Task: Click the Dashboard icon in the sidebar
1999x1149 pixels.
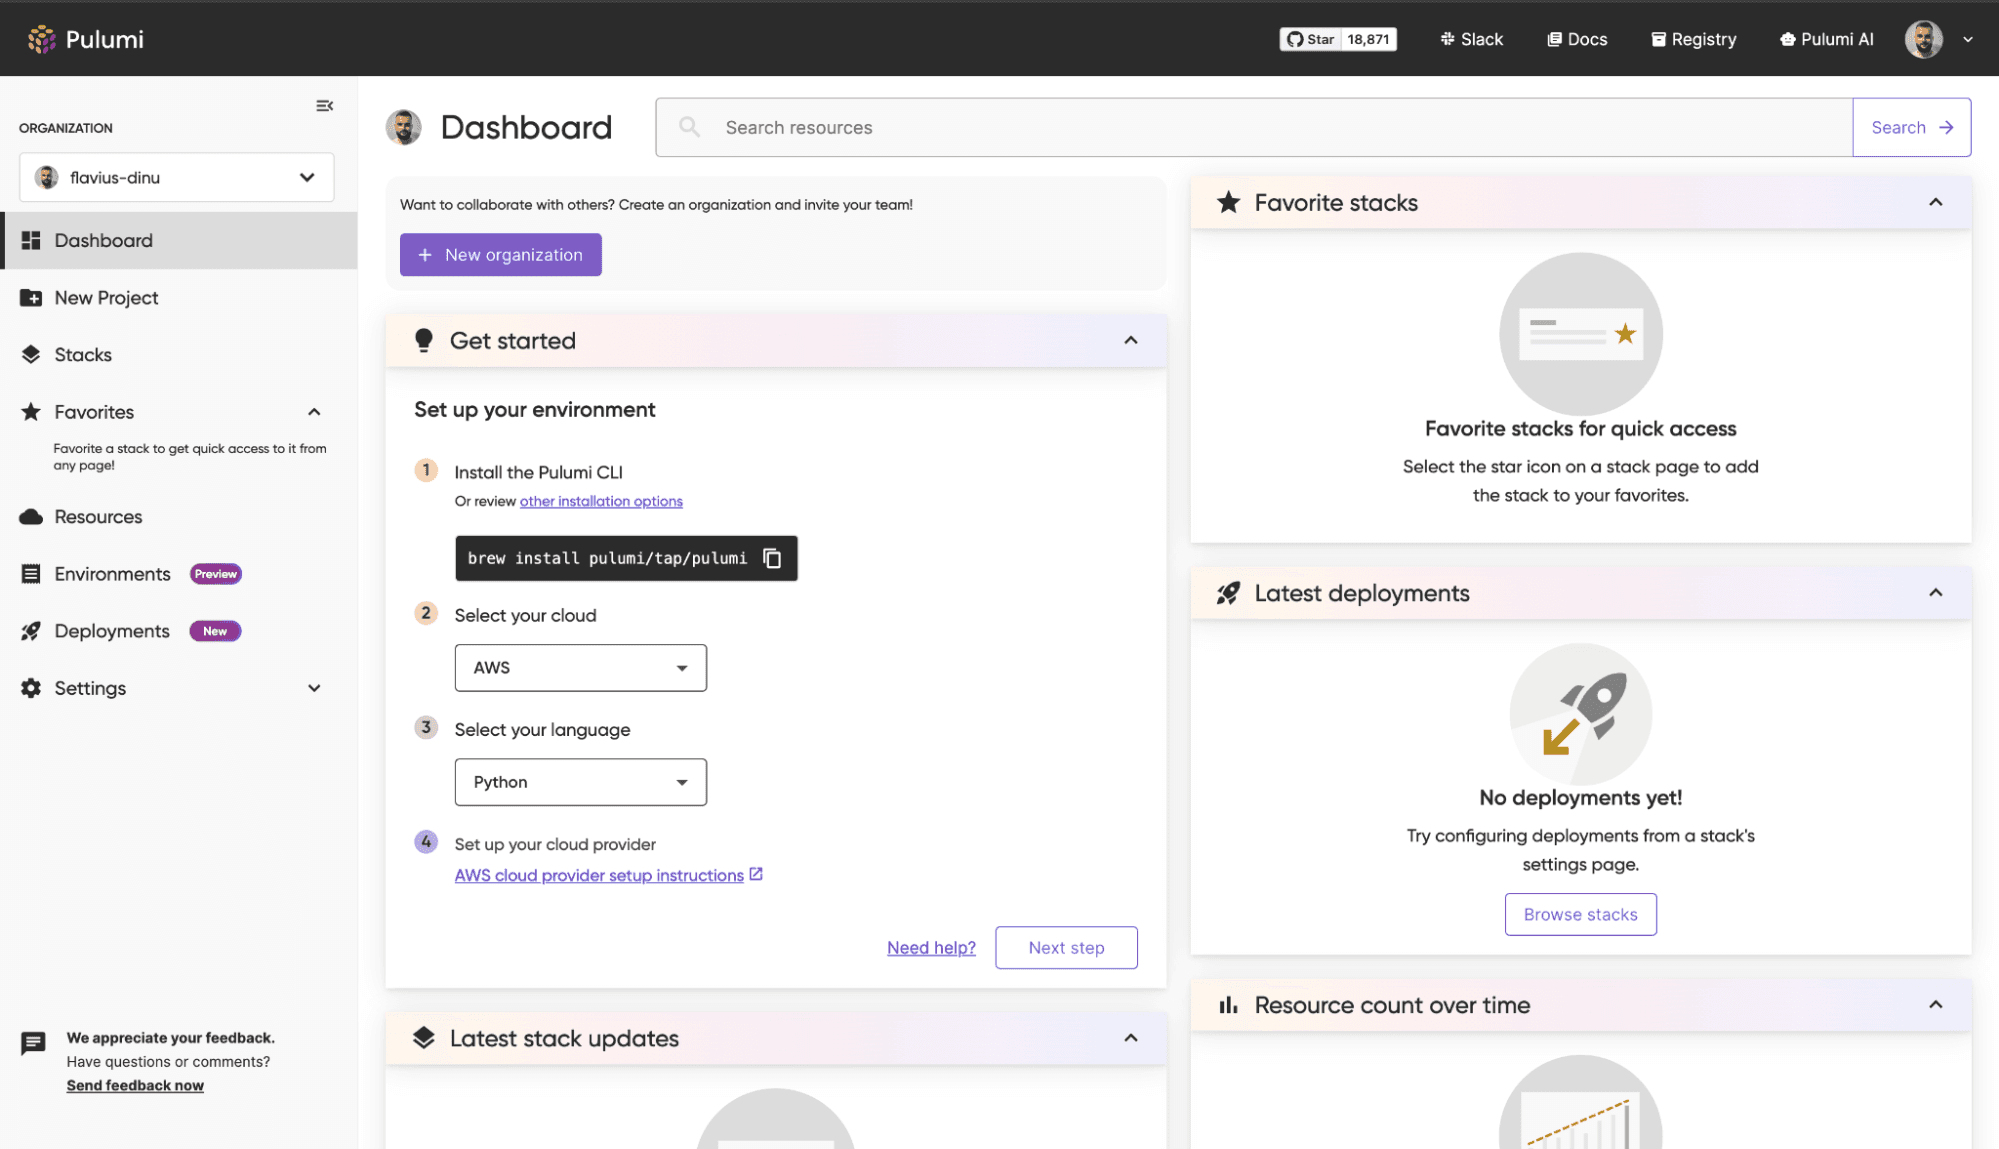Action: 31,240
